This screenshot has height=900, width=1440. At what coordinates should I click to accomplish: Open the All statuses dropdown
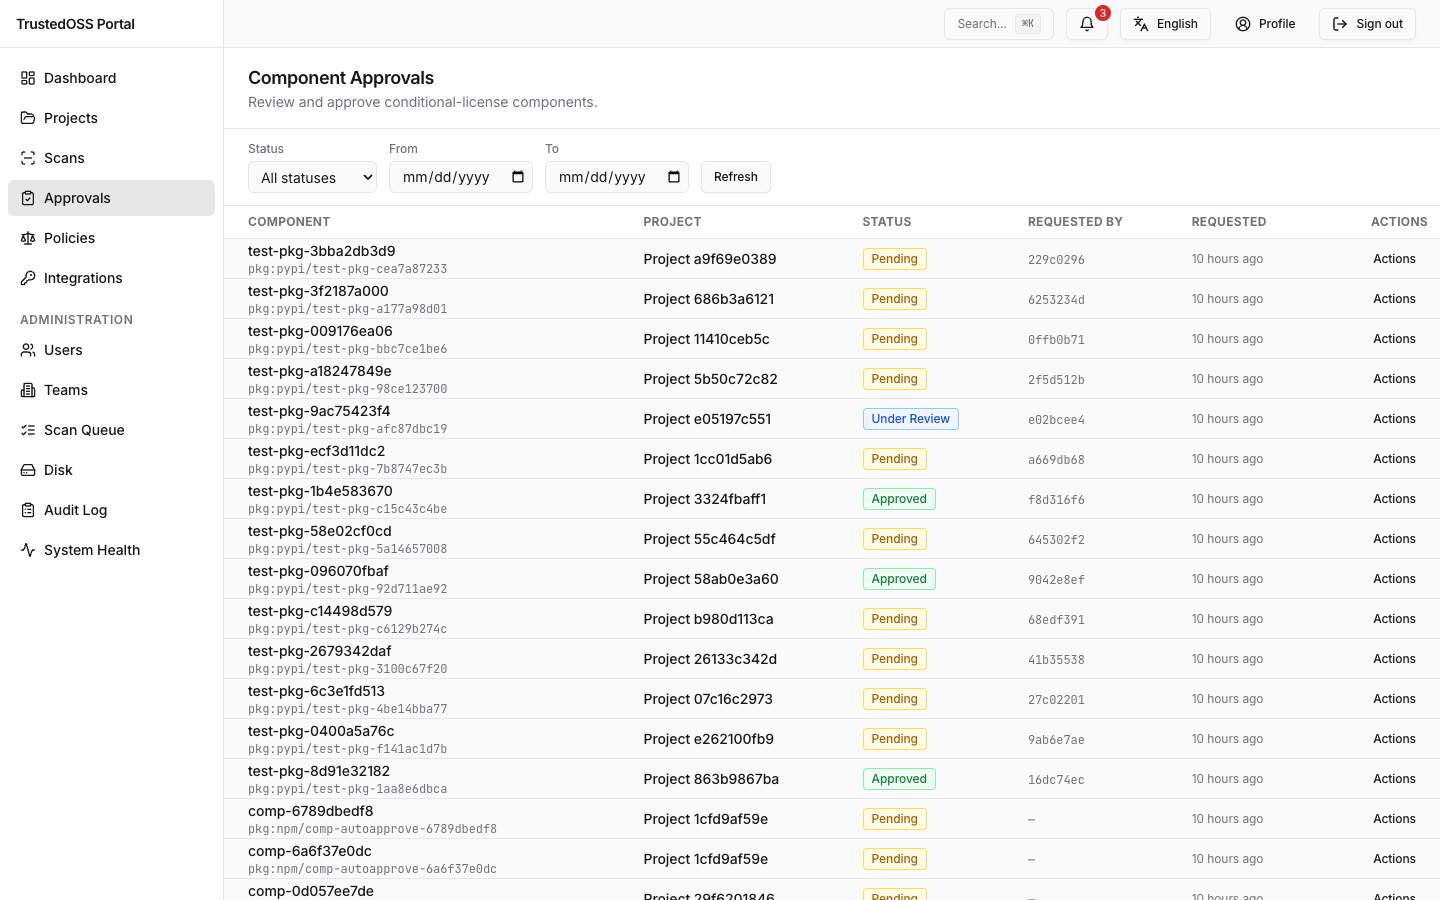pyautogui.click(x=312, y=177)
